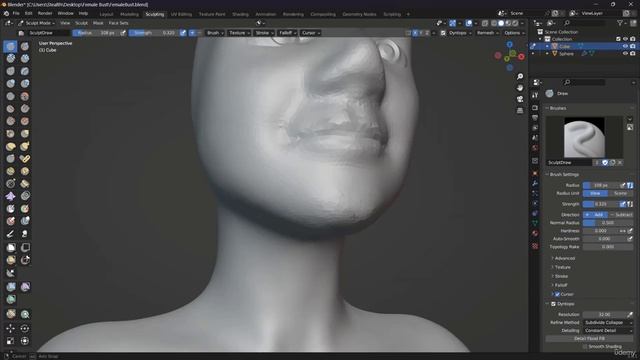
Task: Click the blue Z axis gizmo ball
Action: pyautogui.click(x=510, y=44)
